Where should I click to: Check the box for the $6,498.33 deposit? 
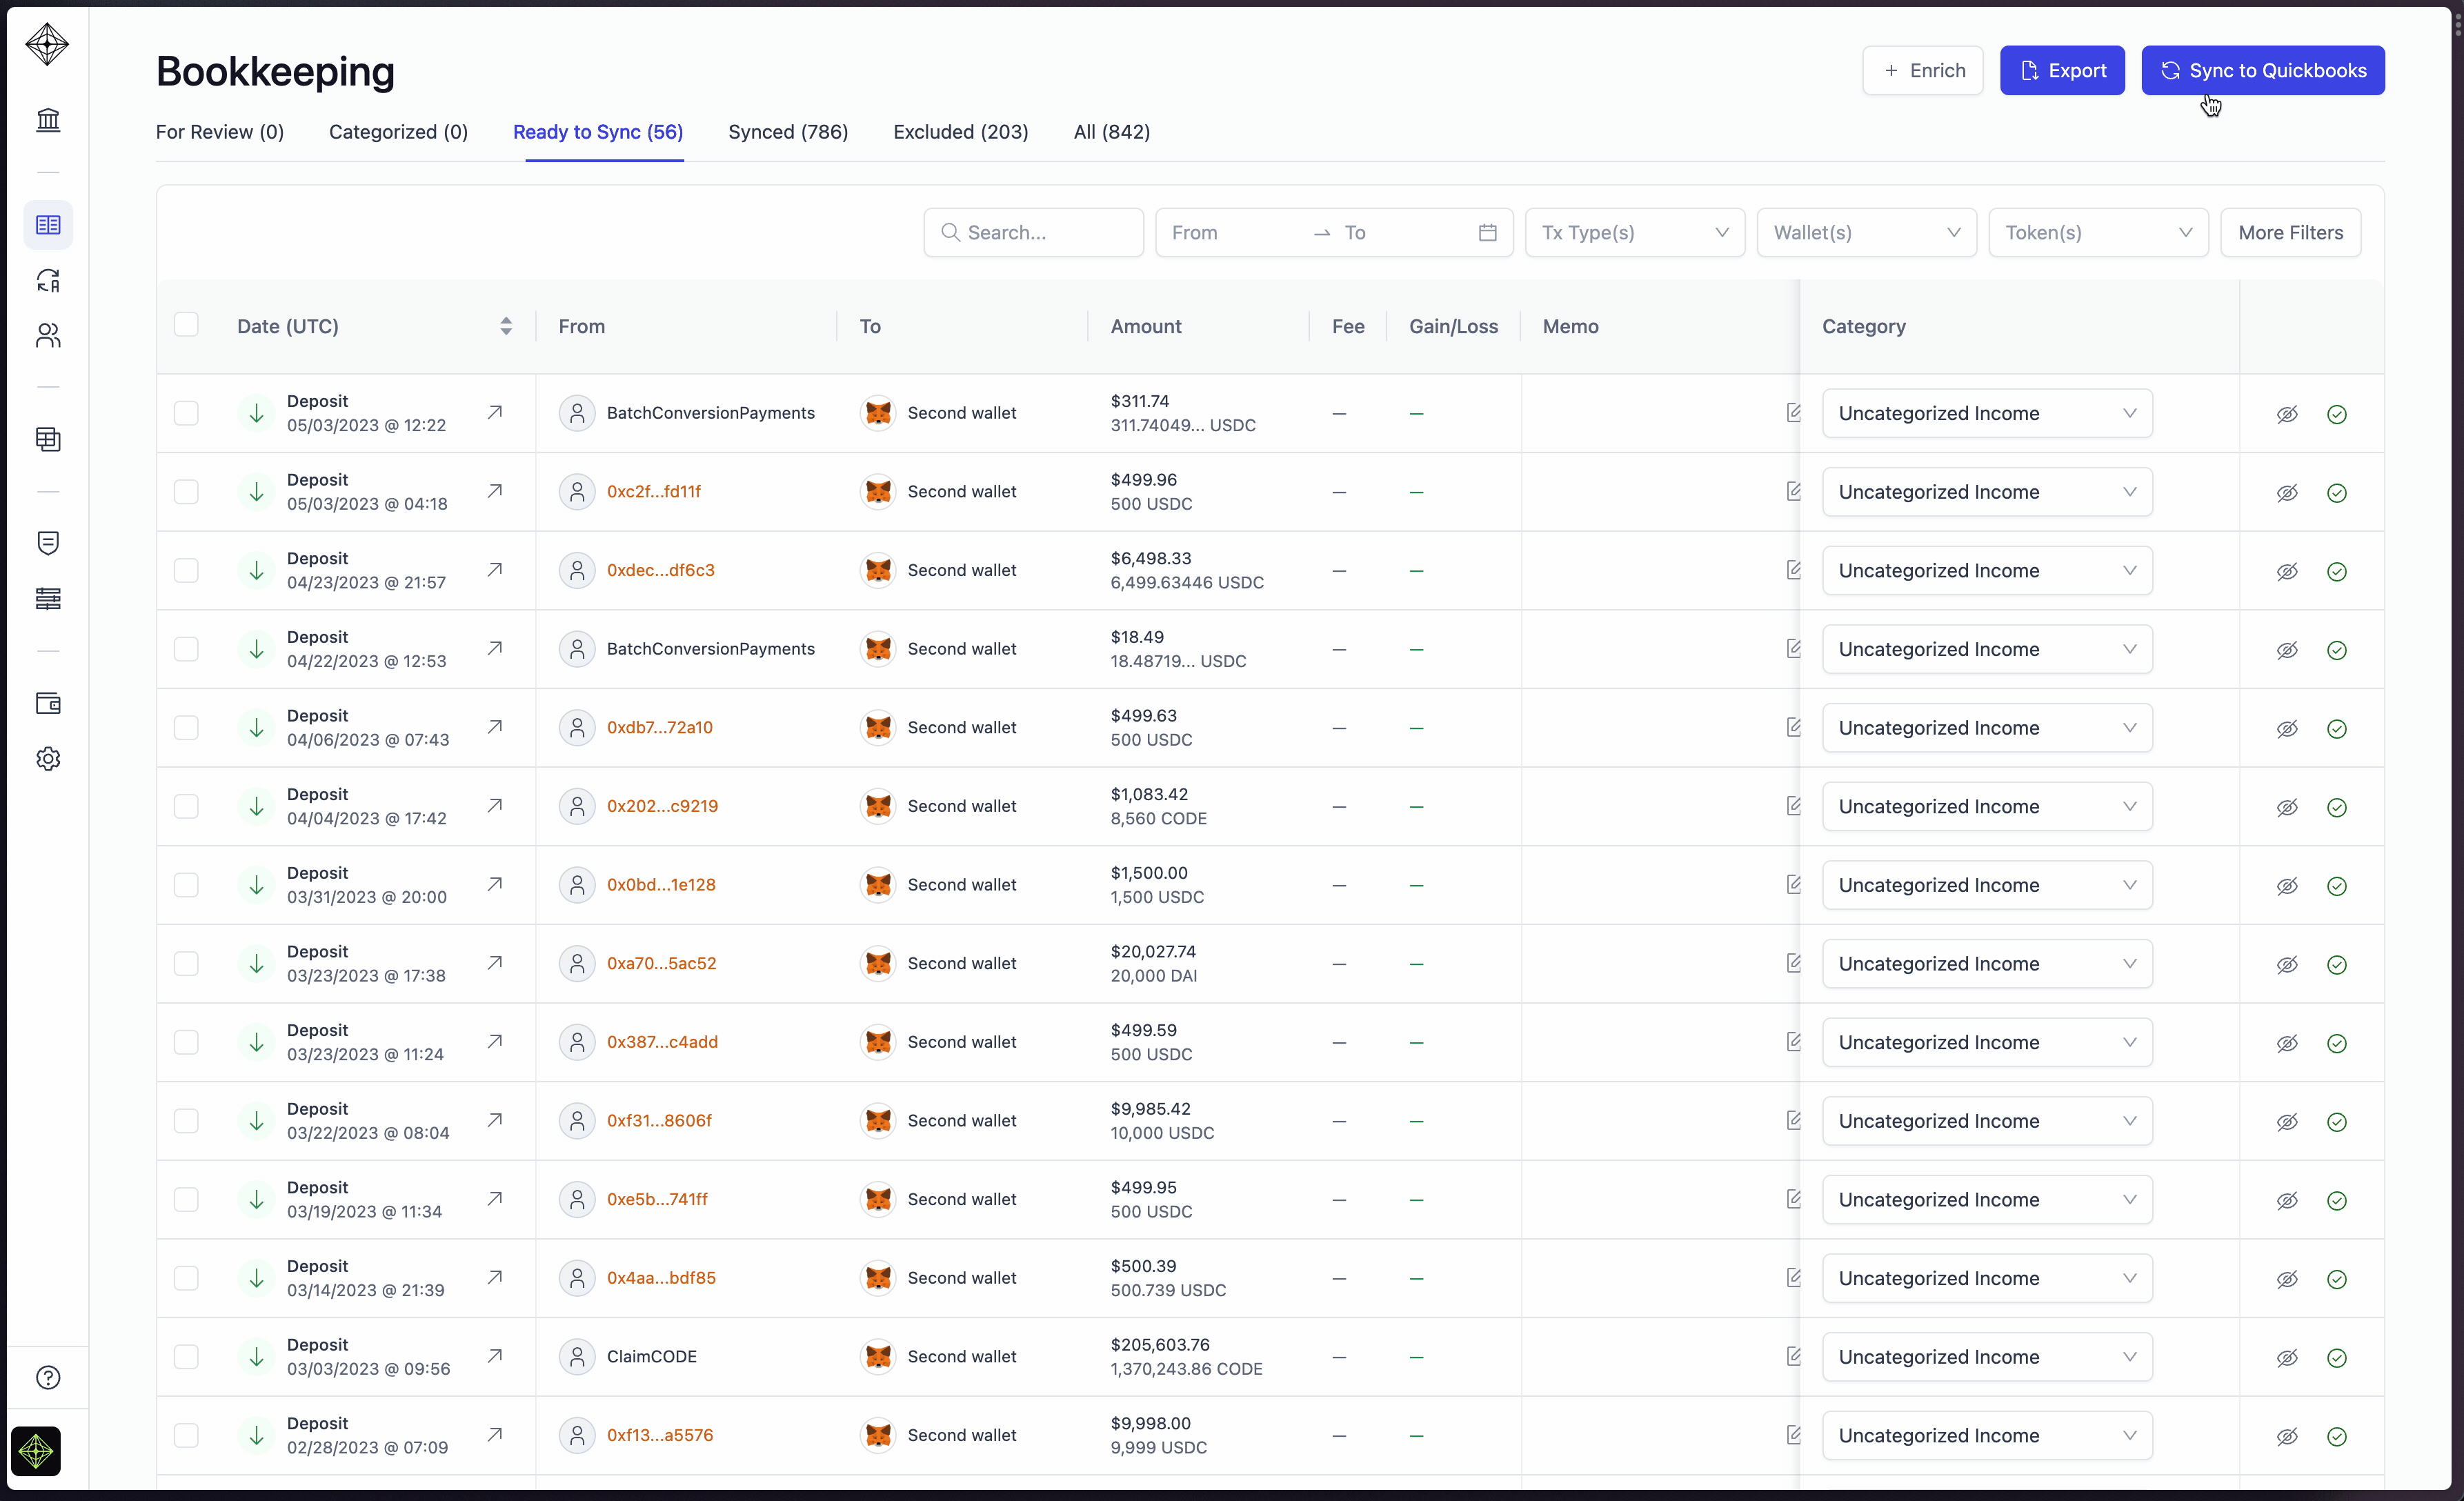186,571
